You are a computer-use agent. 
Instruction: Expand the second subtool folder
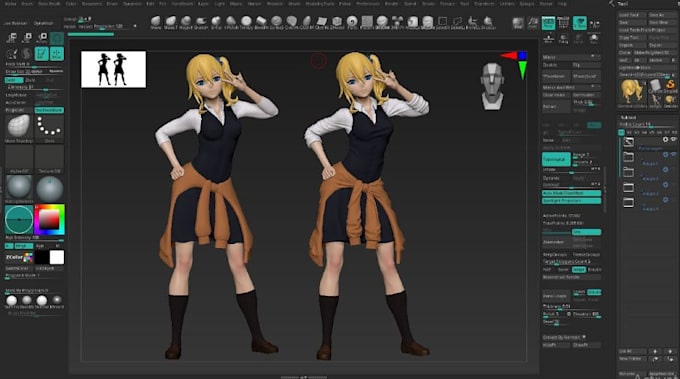pos(628,172)
